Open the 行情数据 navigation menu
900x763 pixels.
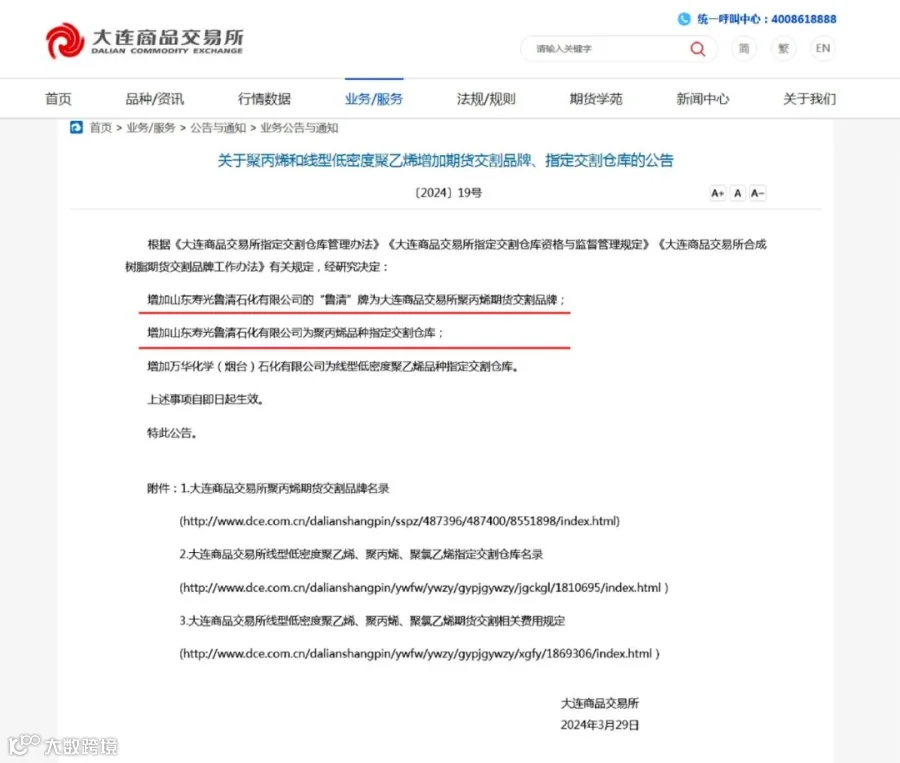pyautogui.click(x=264, y=99)
